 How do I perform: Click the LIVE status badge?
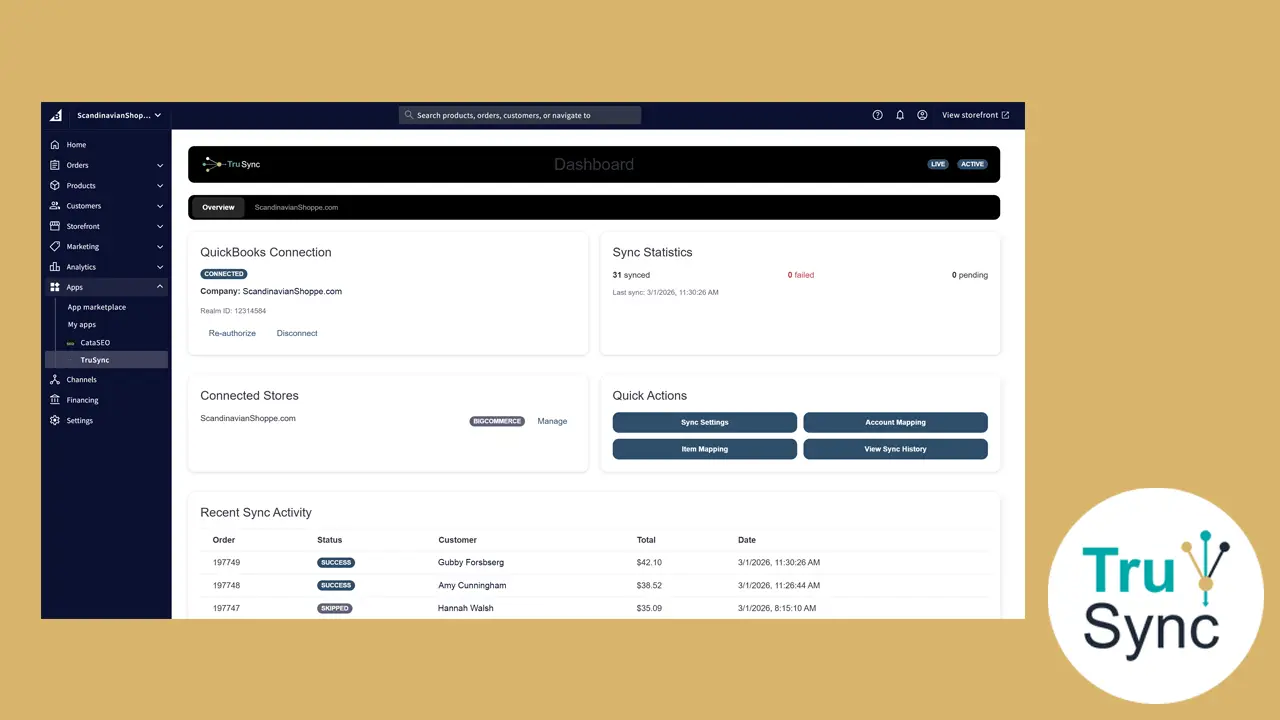pos(938,164)
